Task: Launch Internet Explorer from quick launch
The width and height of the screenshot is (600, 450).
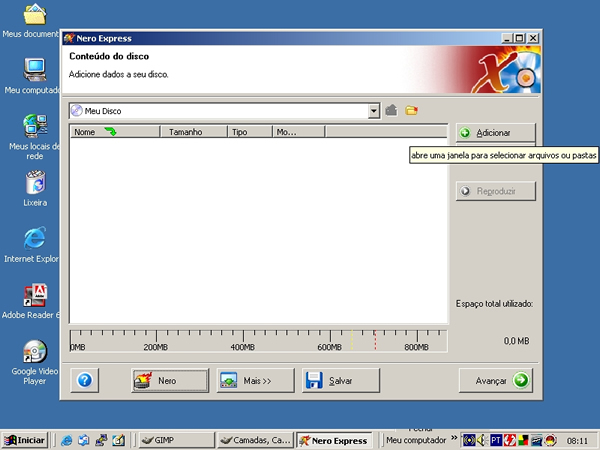Action: click(x=67, y=440)
